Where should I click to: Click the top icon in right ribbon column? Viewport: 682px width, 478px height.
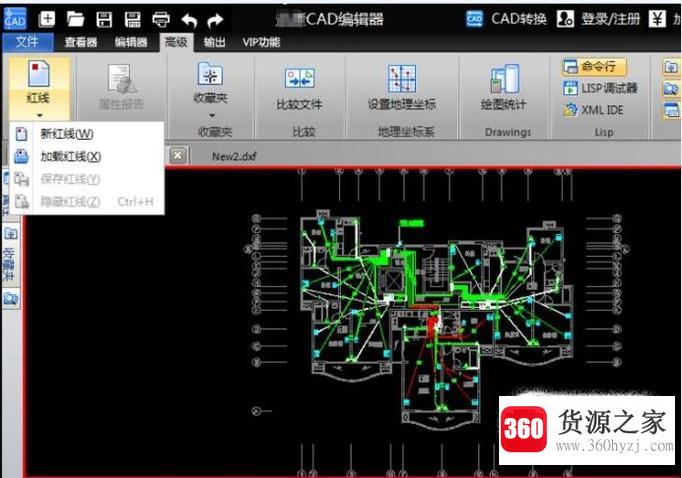671,67
